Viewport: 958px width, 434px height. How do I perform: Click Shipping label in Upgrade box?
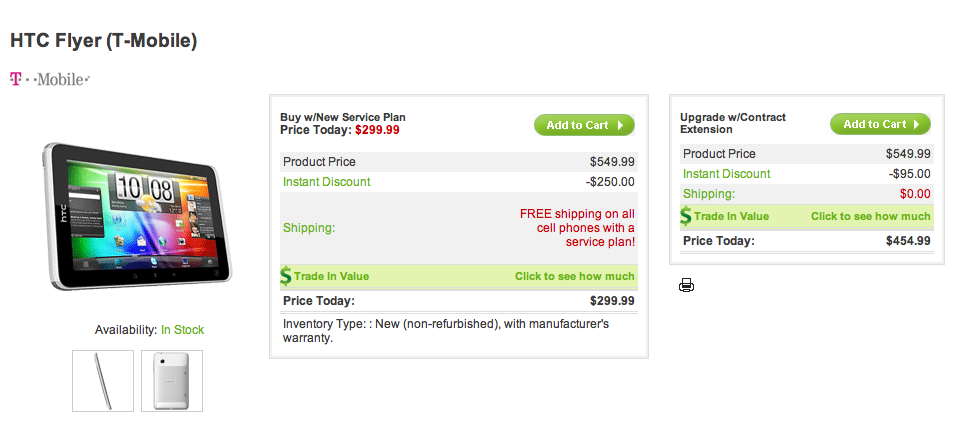tap(708, 194)
